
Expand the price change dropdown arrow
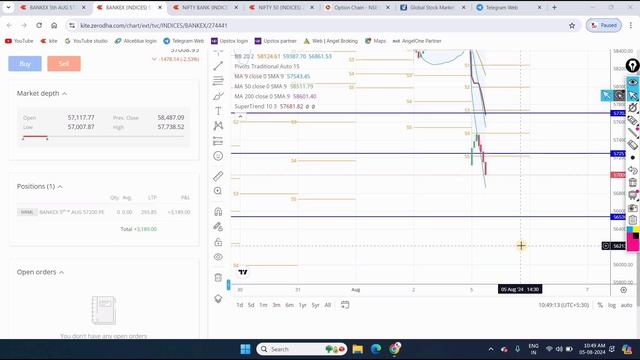(154, 59)
